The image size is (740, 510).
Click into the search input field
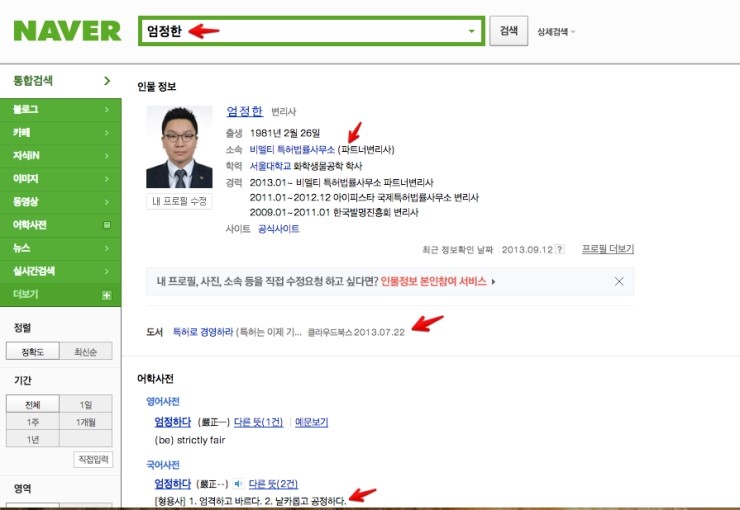pyautogui.click(x=300, y=31)
